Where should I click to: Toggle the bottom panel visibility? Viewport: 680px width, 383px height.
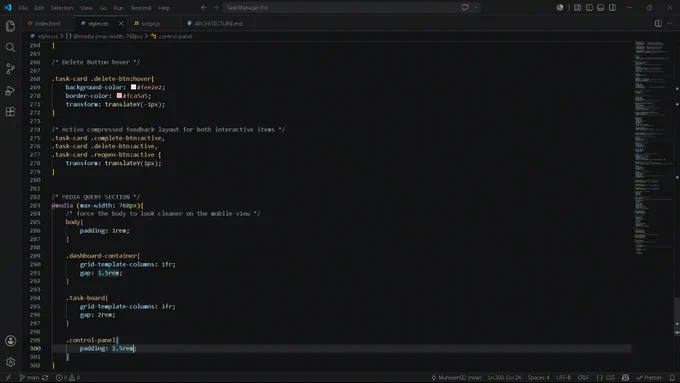tap(601, 7)
